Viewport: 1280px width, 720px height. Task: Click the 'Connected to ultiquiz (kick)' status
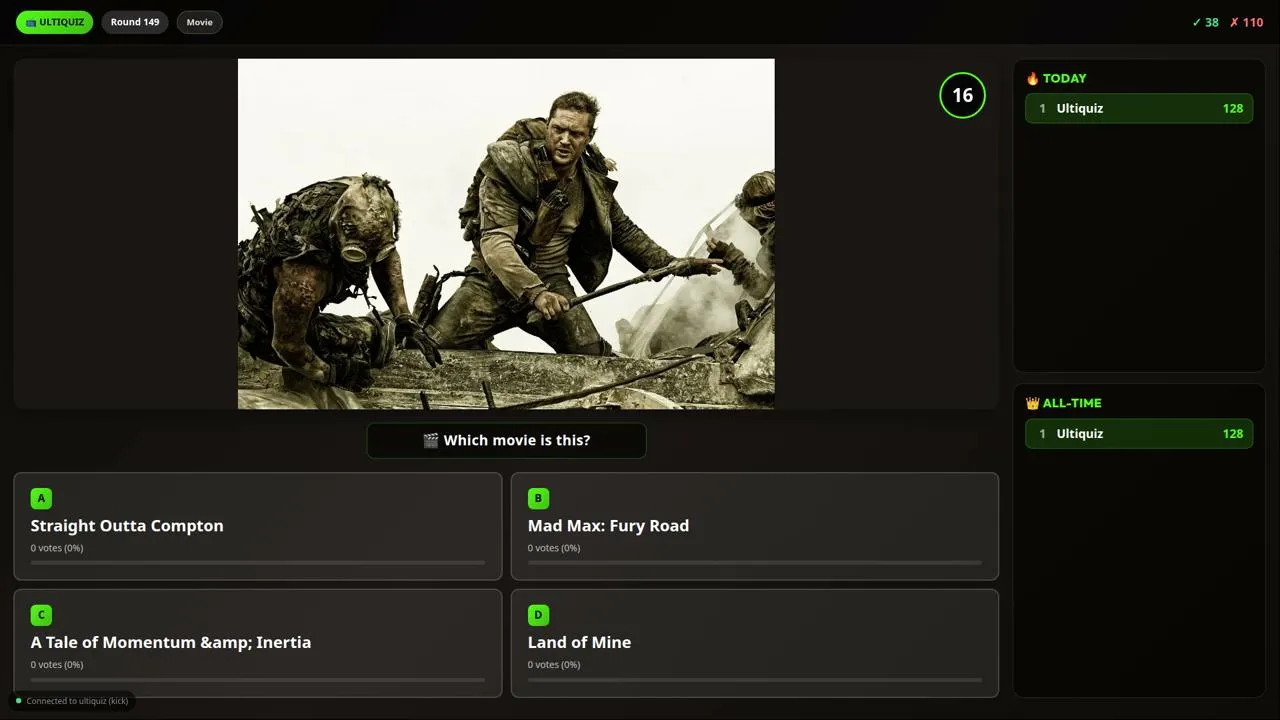pos(72,701)
